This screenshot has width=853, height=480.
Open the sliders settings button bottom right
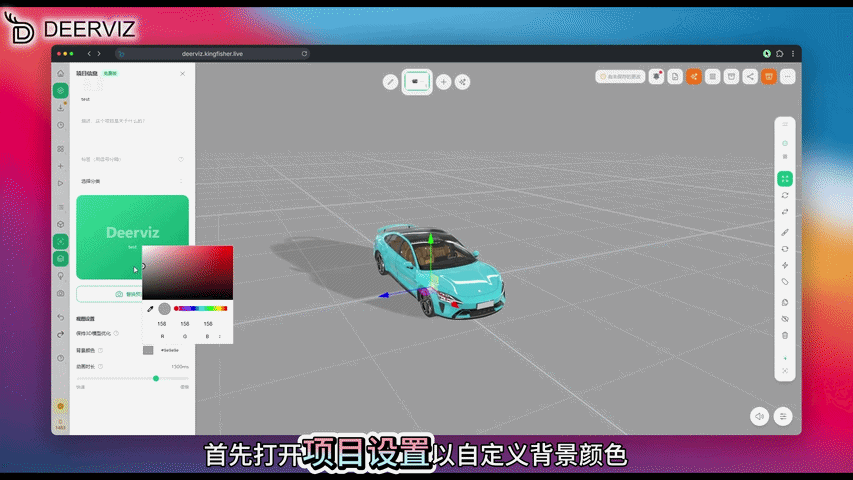[783, 416]
